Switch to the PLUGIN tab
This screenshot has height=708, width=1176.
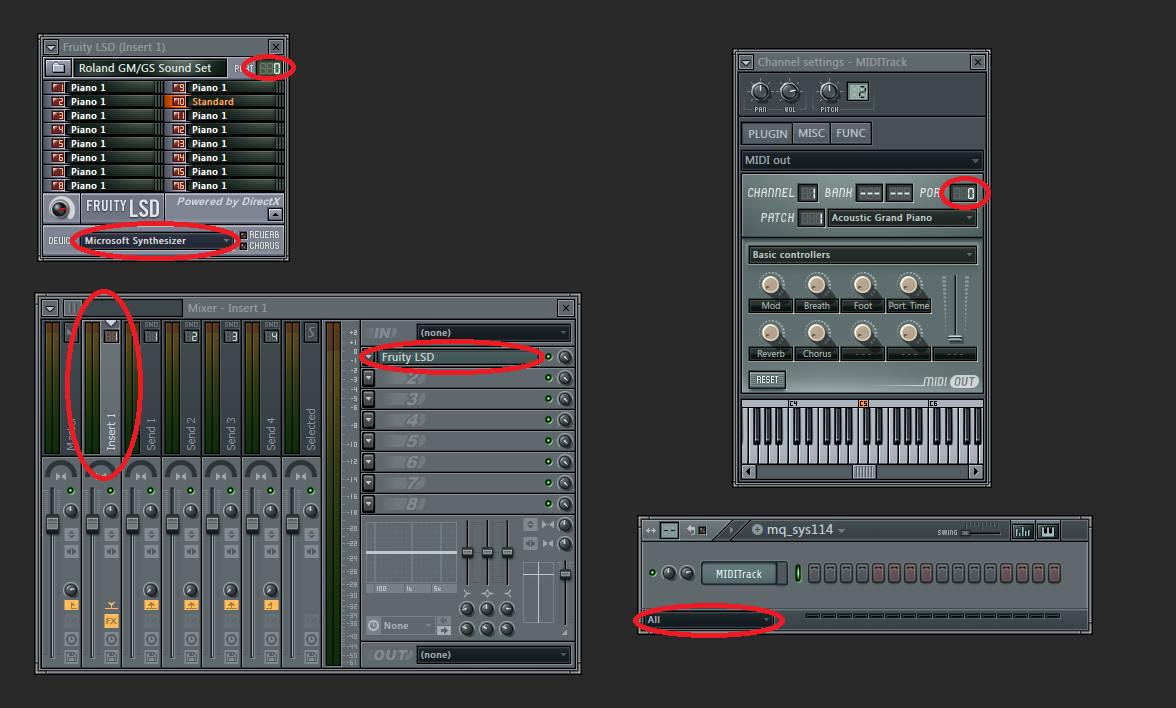click(767, 134)
